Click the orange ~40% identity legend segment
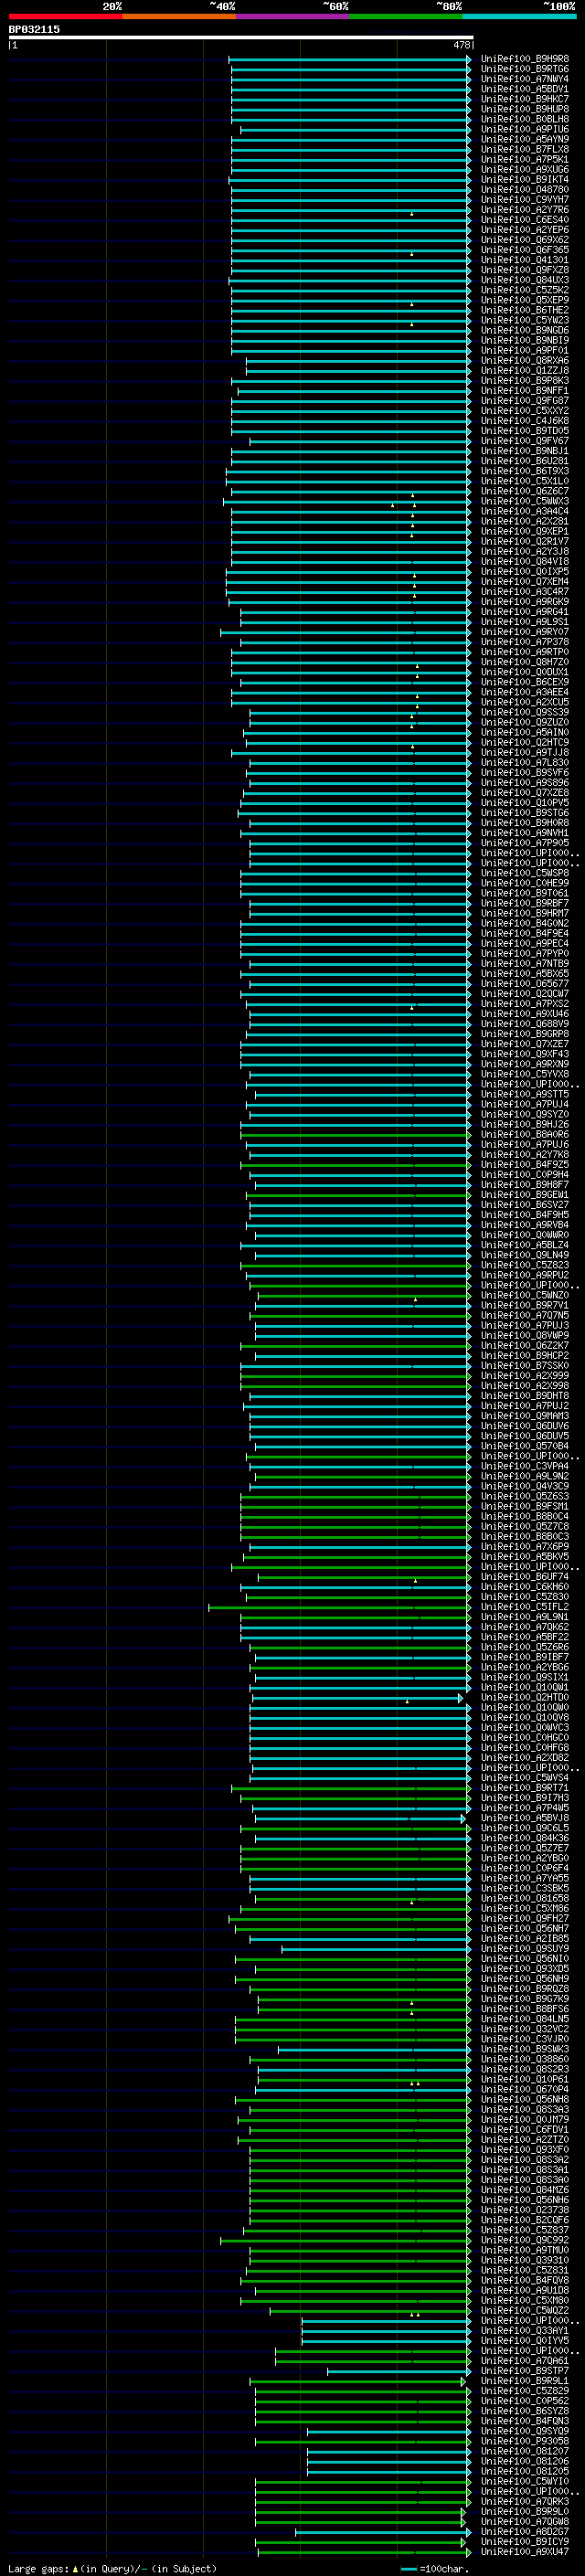This screenshot has width=585, height=2576. tap(179, 16)
